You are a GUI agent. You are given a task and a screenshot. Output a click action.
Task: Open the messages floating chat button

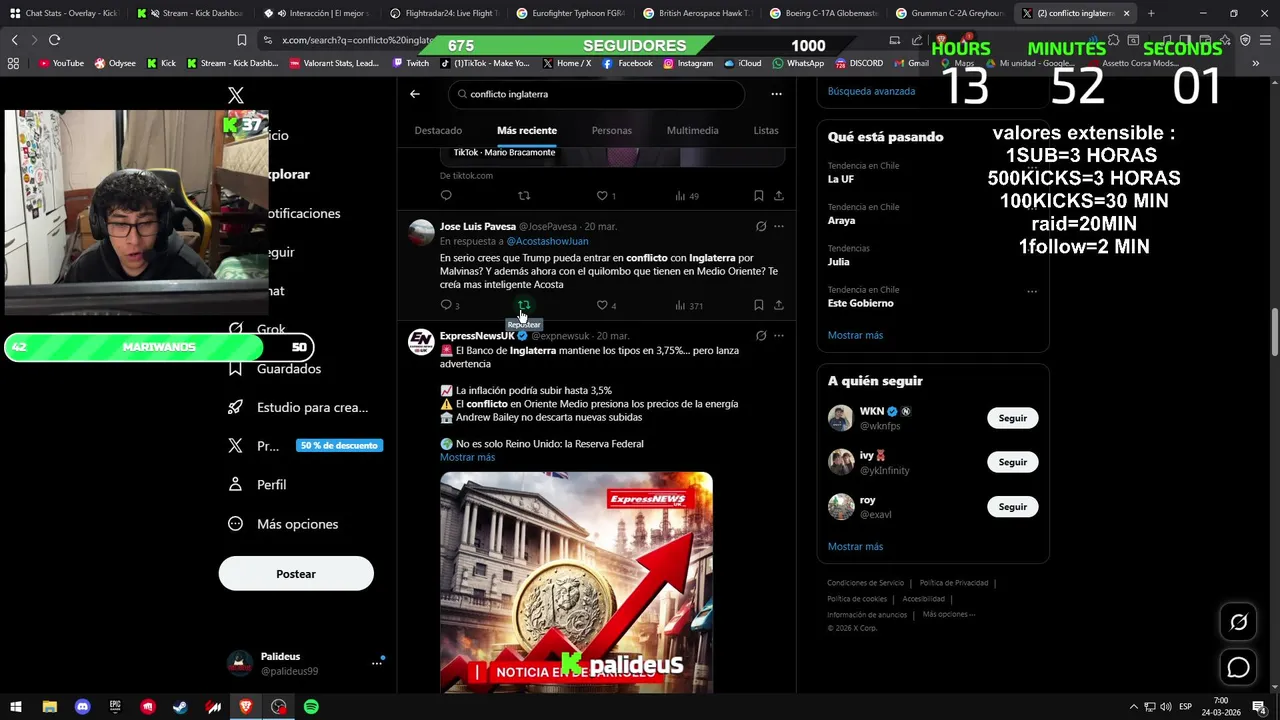pyautogui.click(x=1238, y=667)
